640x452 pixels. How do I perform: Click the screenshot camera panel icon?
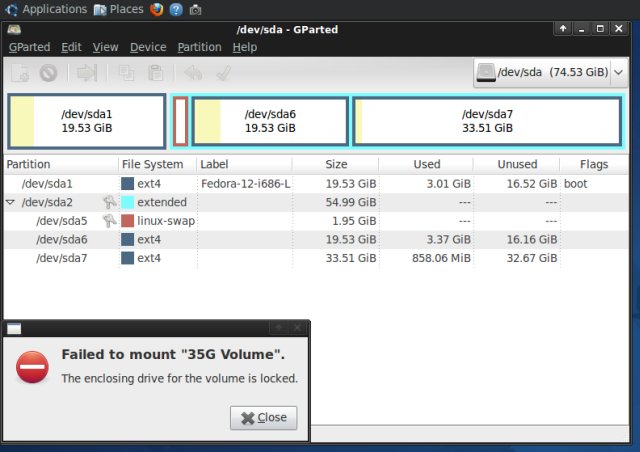pyautogui.click(x=195, y=10)
